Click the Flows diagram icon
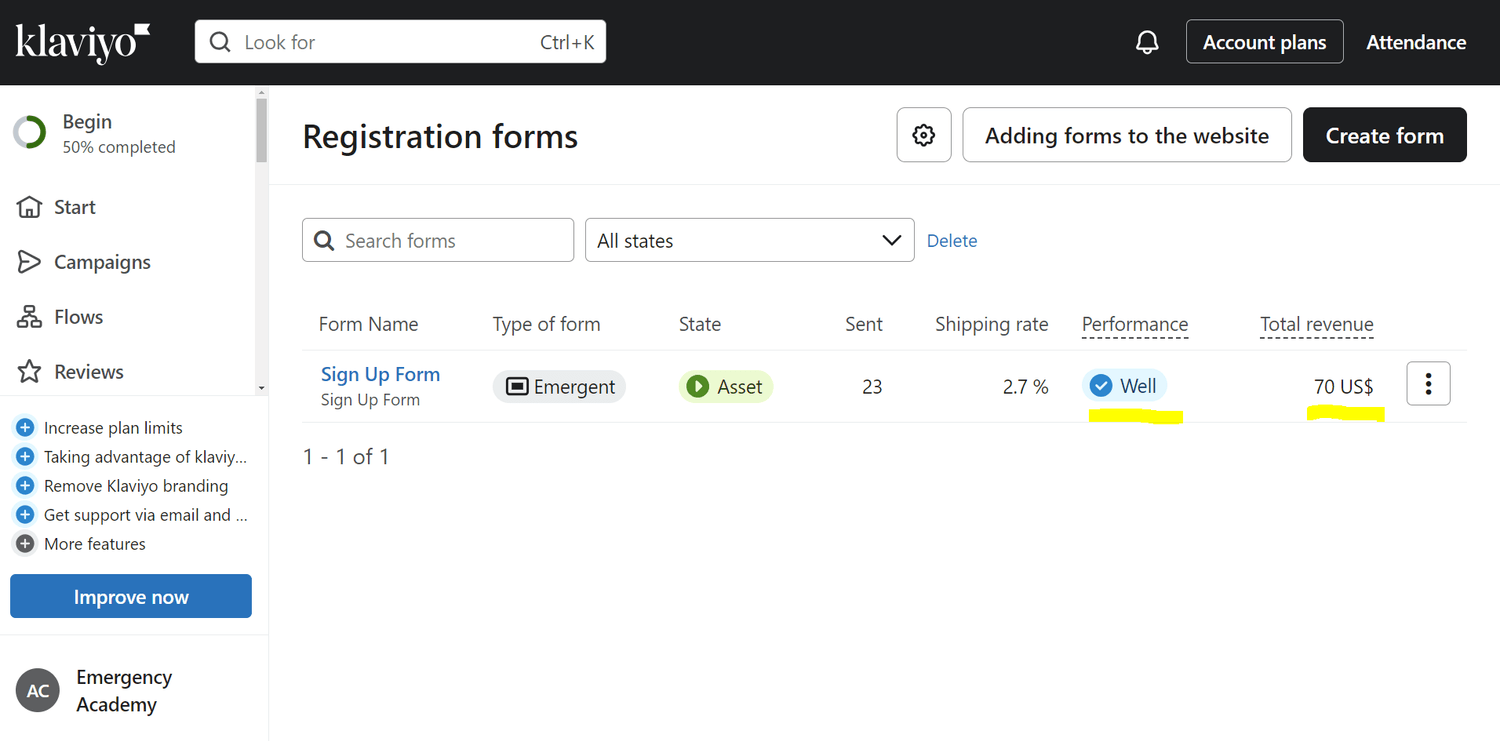Viewport: 1500px width, 741px height. point(30,317)
